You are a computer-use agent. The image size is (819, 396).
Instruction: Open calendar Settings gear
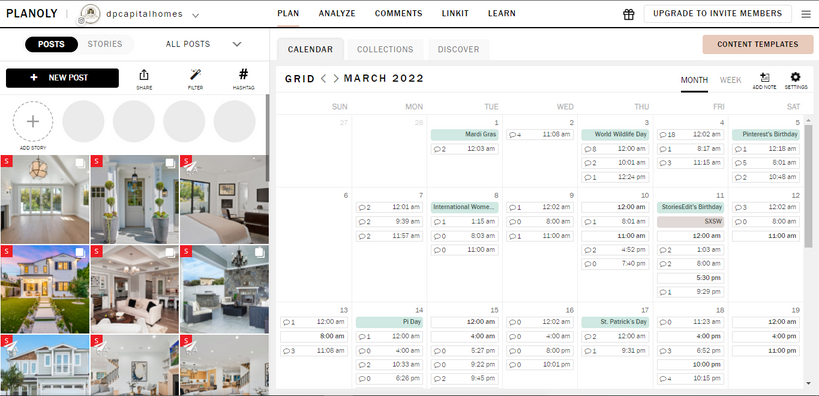click(795, 77)
